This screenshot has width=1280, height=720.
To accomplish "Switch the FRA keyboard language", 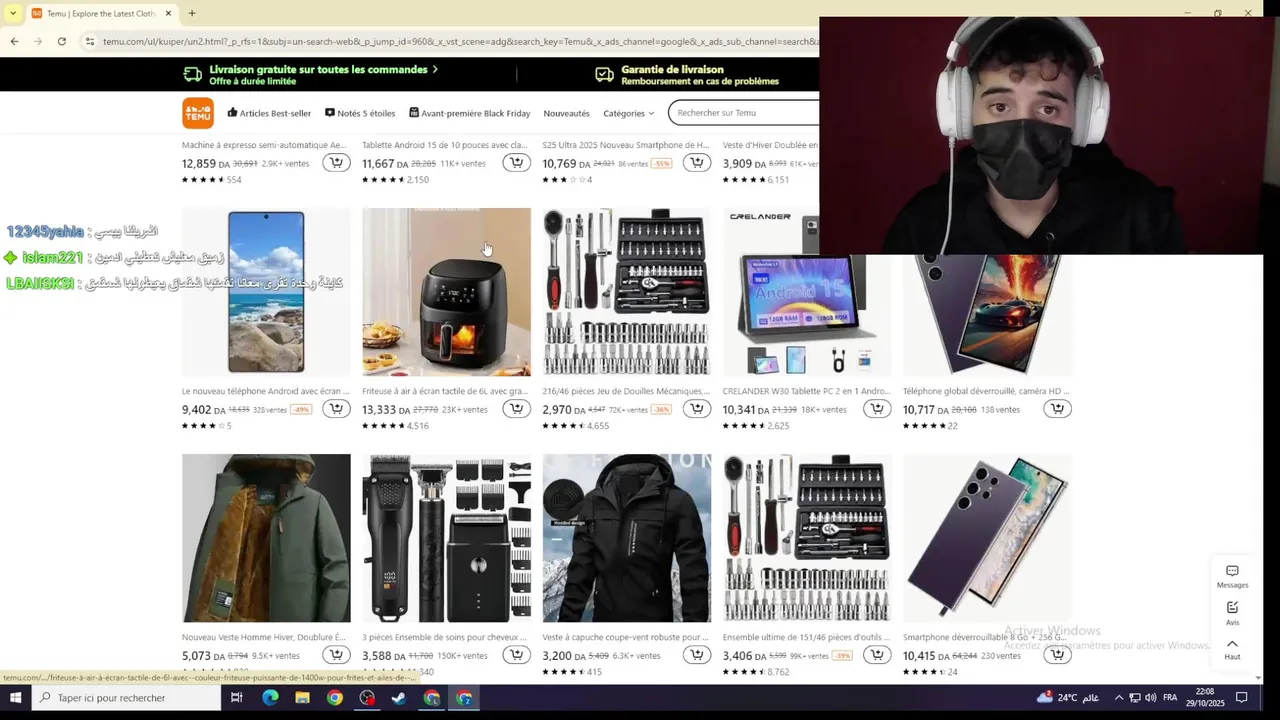I will pyautogui.click(x=1171, y=698).
